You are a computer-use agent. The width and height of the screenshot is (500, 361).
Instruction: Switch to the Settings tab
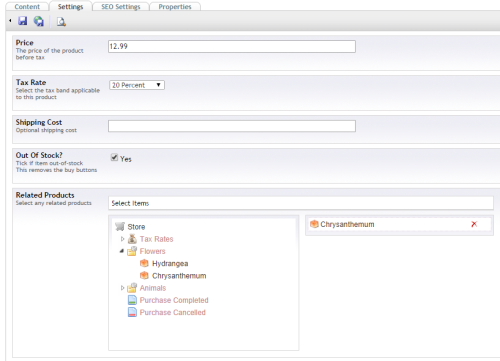tap(70, 7)
